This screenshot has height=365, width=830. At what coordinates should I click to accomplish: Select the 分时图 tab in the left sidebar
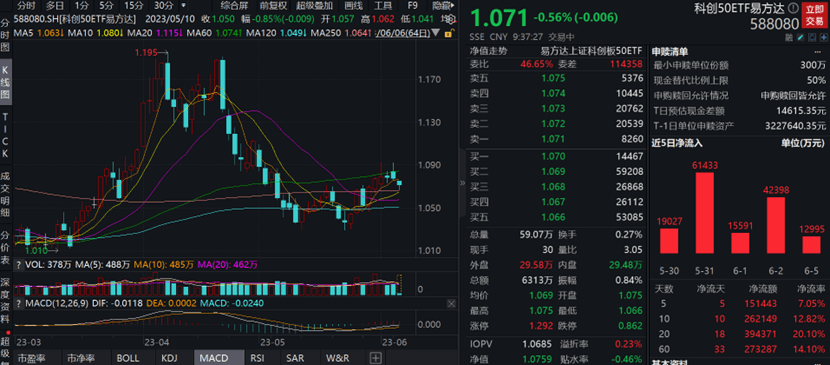point(5,36)
